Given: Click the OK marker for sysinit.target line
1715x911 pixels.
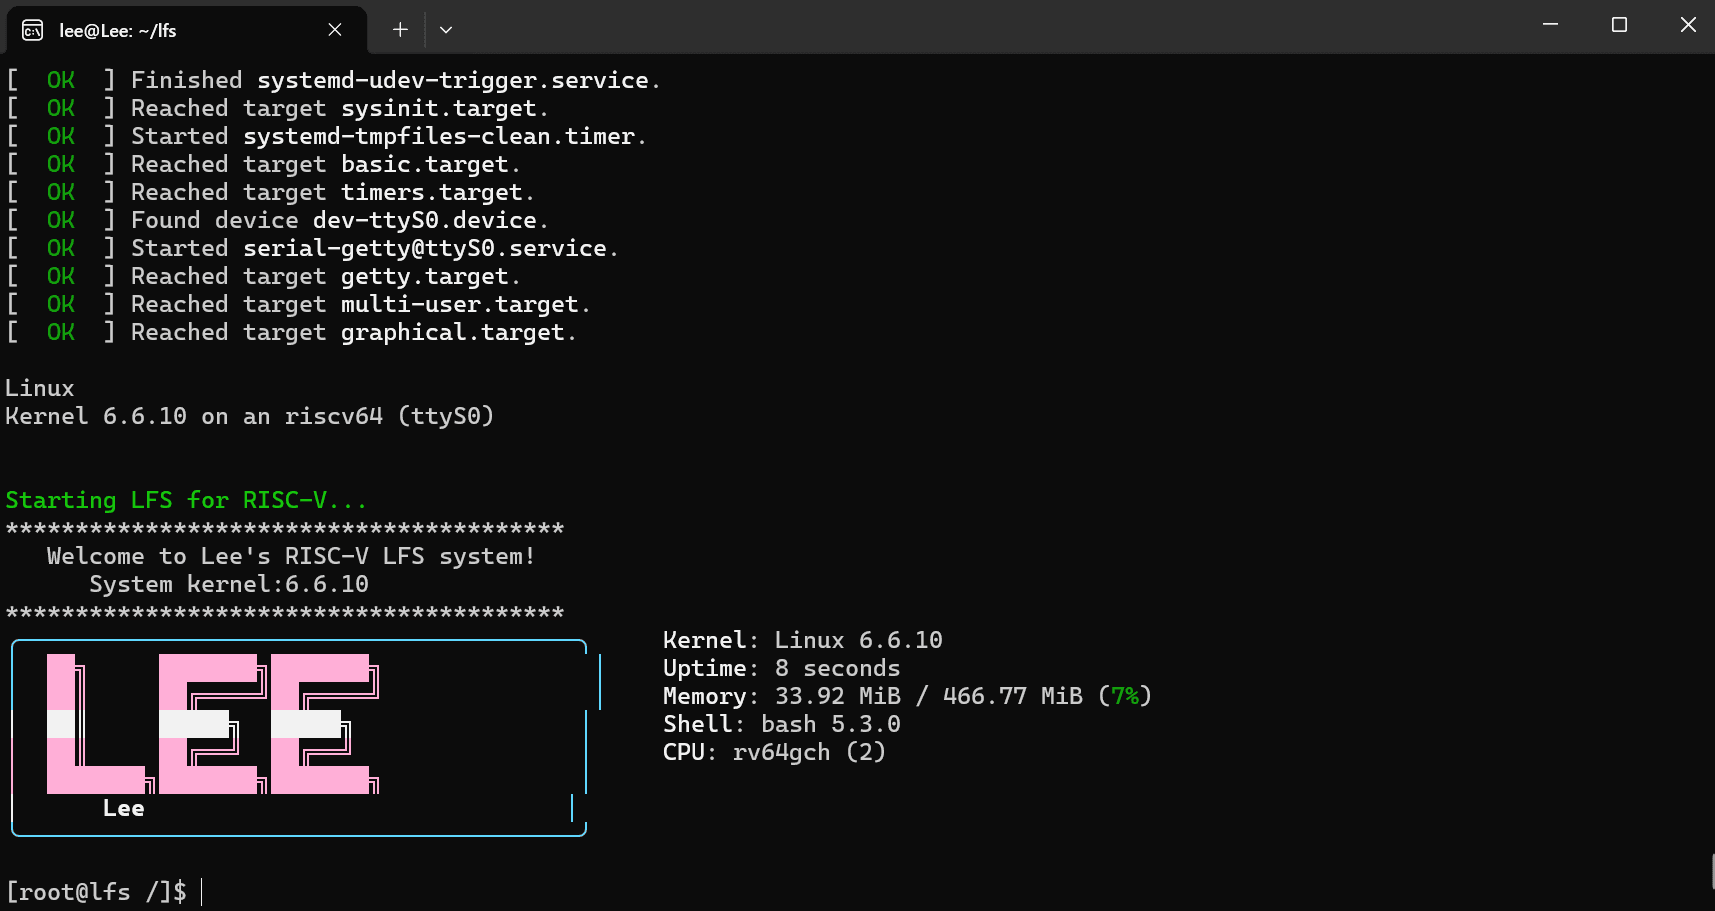Looking at the screenshot, I should (x=60, y=107).
